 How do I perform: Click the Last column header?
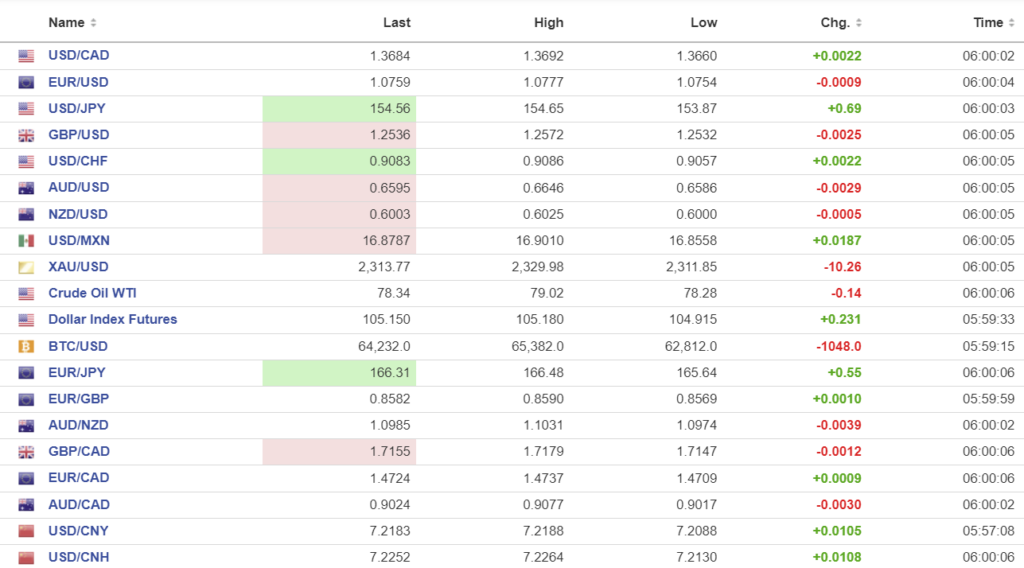click(x=396, y=22)
